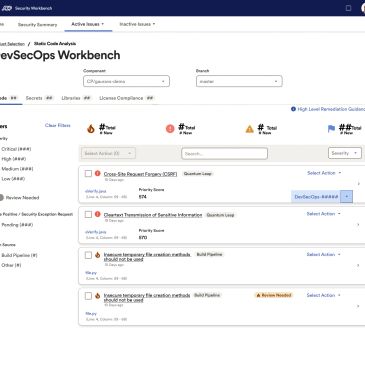Open the Component dropdown
Viewport: 365px width, 365px height.
(x=126, y=81)
